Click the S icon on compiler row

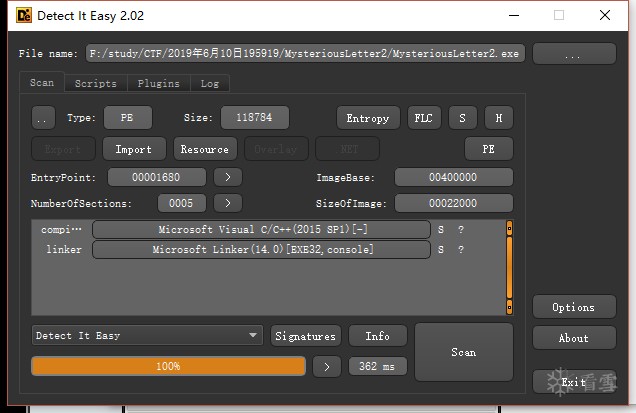(x=441, y=230)
